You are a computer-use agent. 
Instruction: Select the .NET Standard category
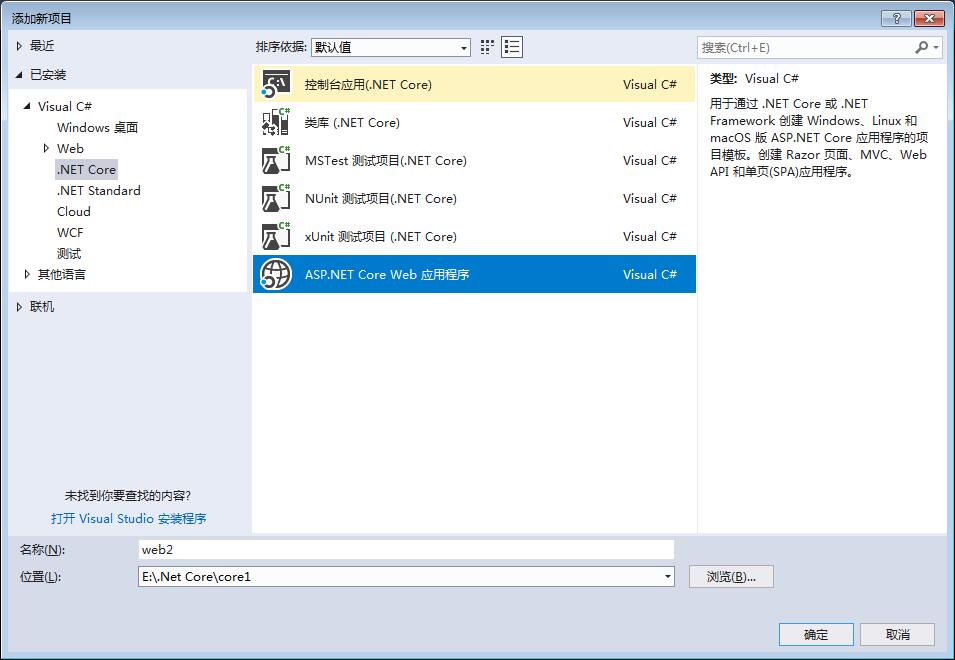coord(98,191)
